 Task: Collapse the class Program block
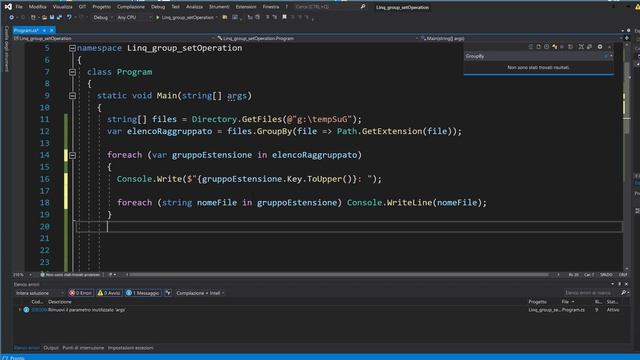tap(72, 72)
